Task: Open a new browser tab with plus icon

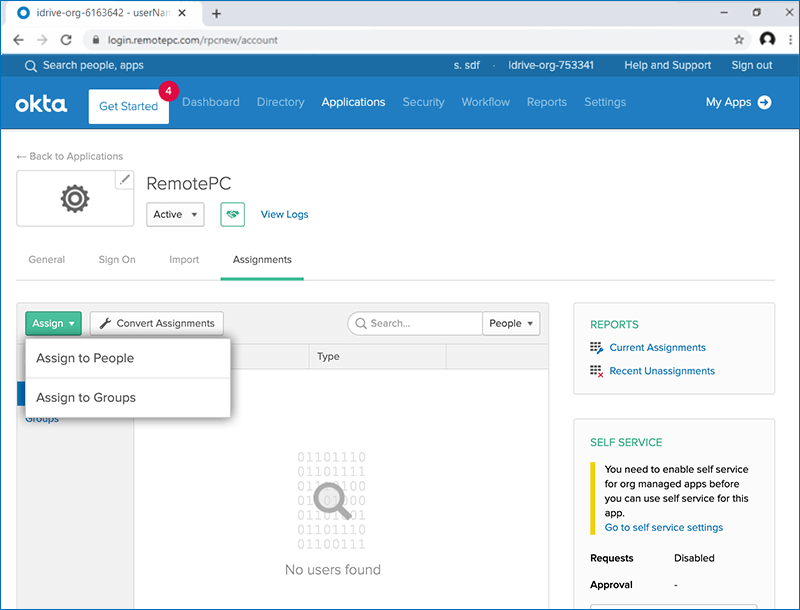Action: [216, 14]
